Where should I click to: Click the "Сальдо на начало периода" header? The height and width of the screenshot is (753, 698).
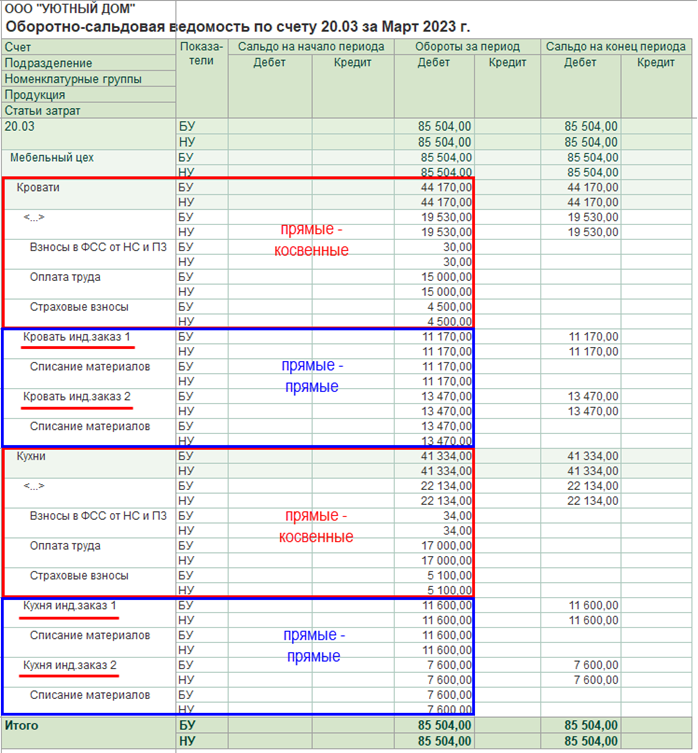point(311,47)
